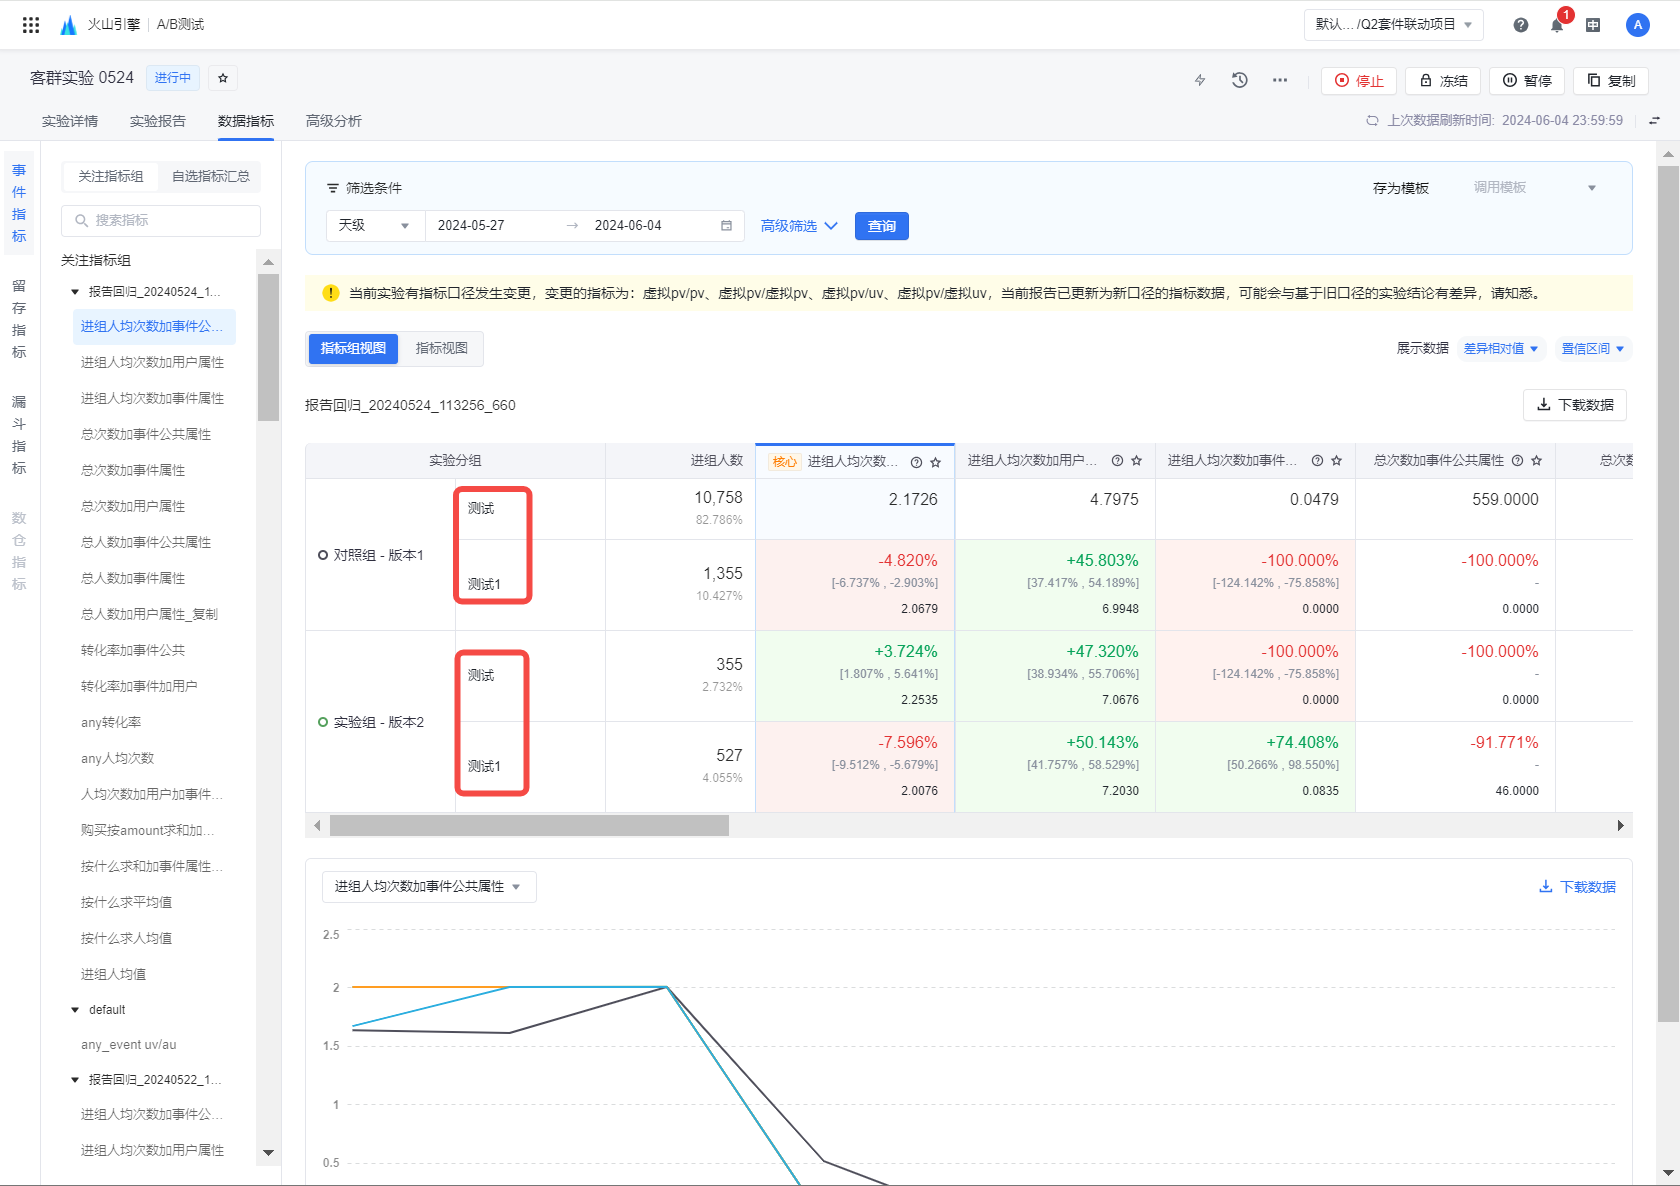Image resolution: width=1680 pixels, height=1186 pixels.
Task: Open the more options ellipsis
Action: coord(1280,80)
